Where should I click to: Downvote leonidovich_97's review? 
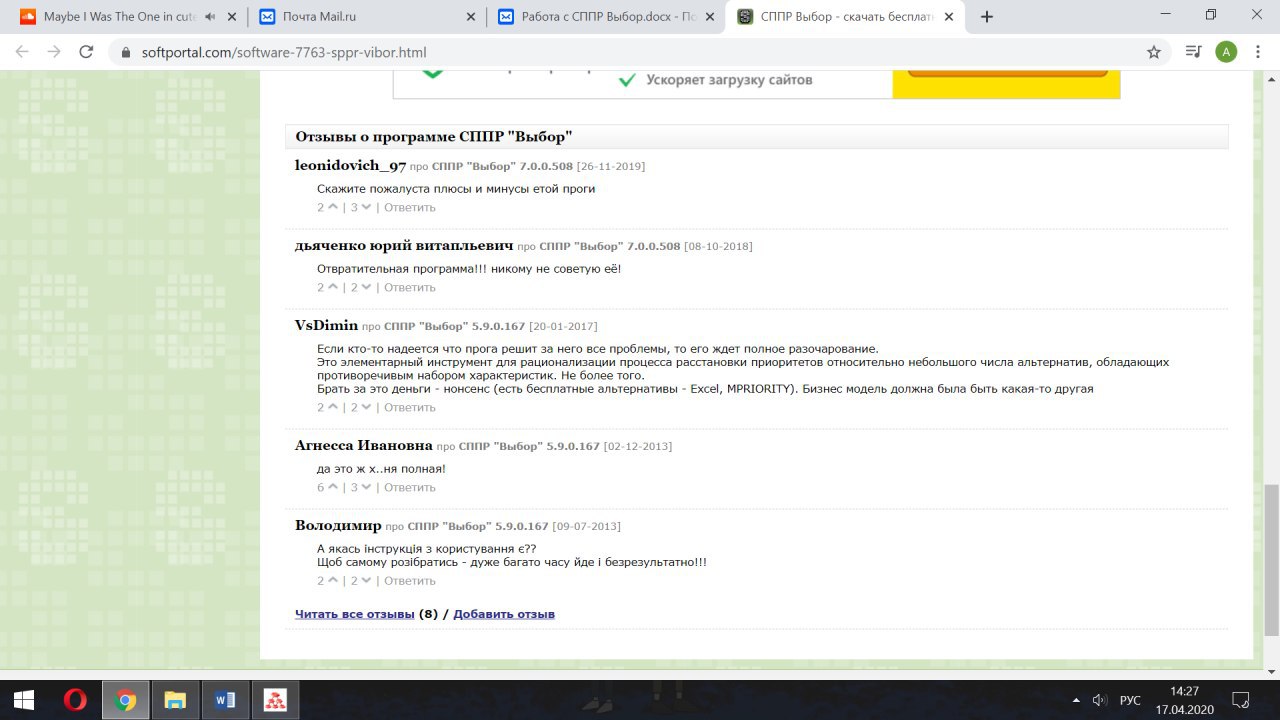pos(366,207)
